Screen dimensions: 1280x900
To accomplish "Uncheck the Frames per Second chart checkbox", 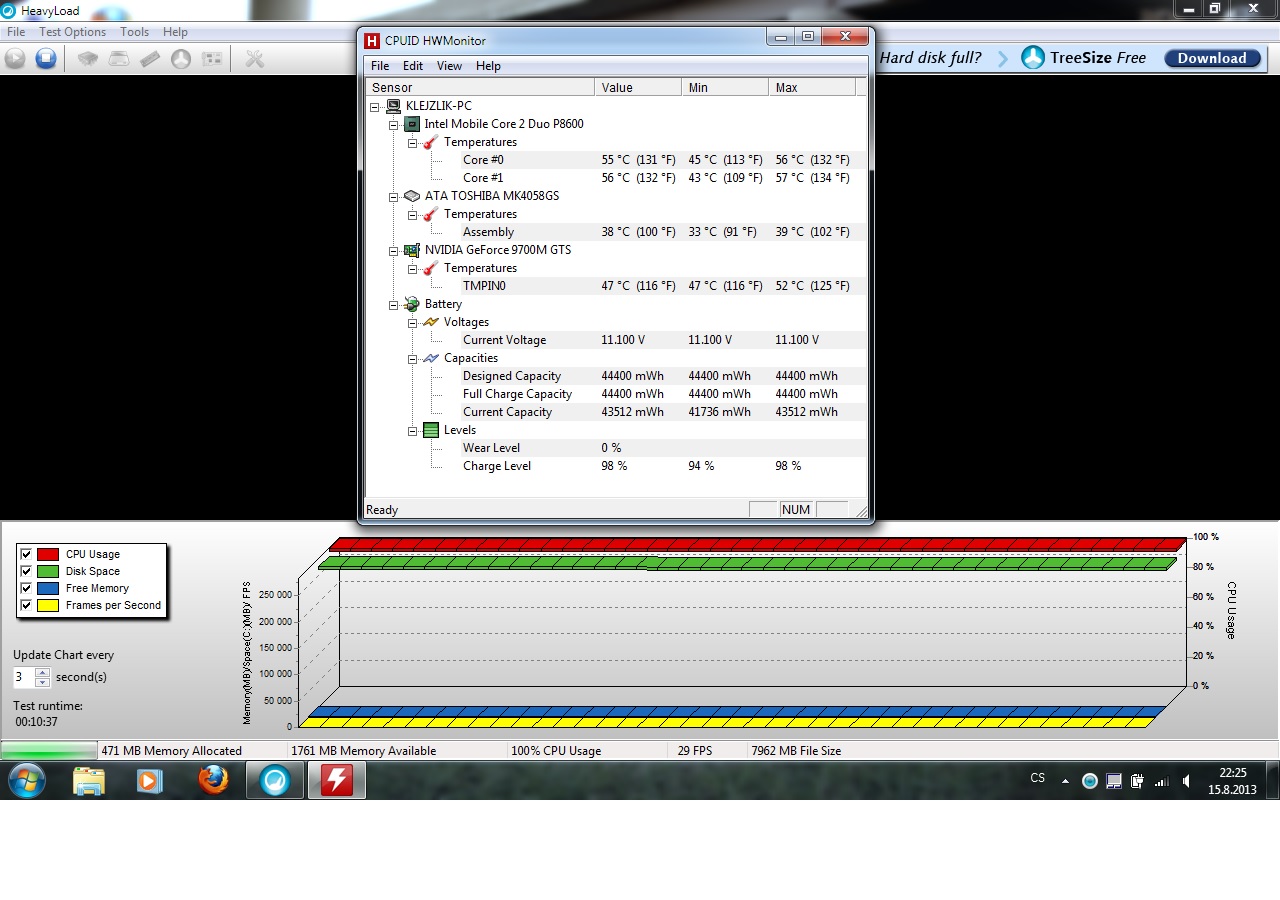I will click(x=26, y=605).
